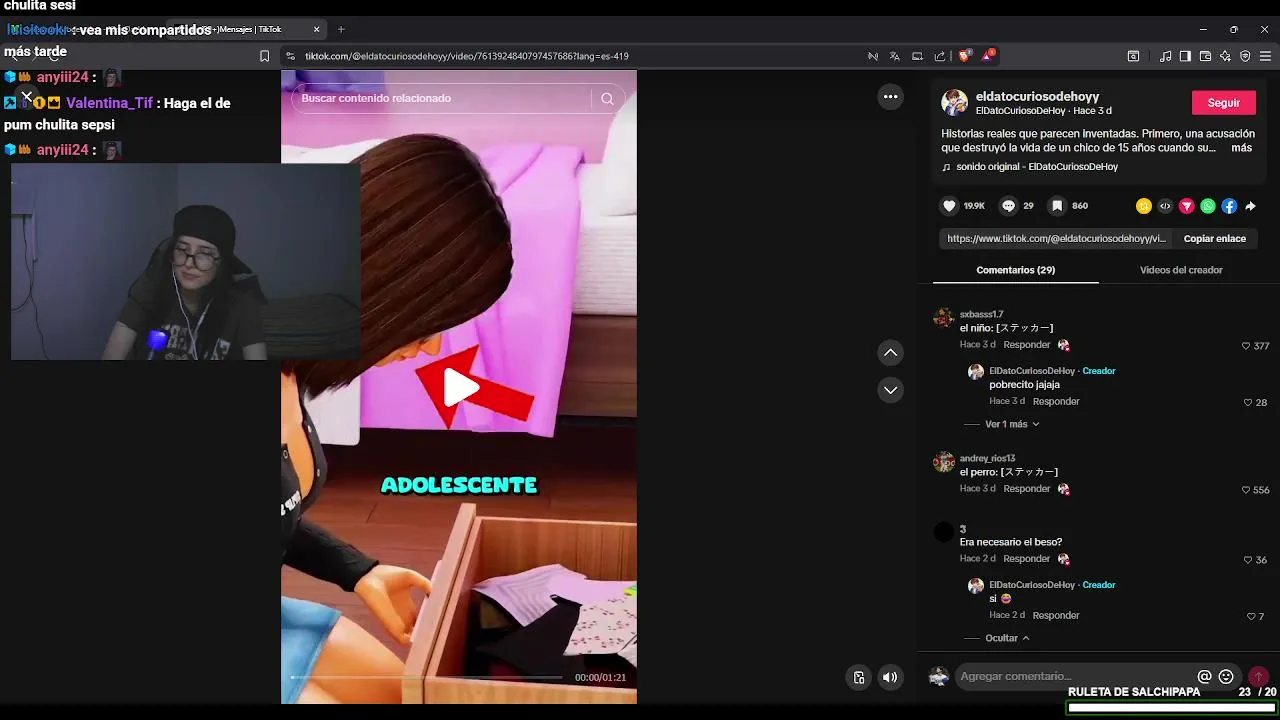1280x720 pixels.
Task: Like the 'Era necesario el beso?' comment
Action: (1248, 560)
